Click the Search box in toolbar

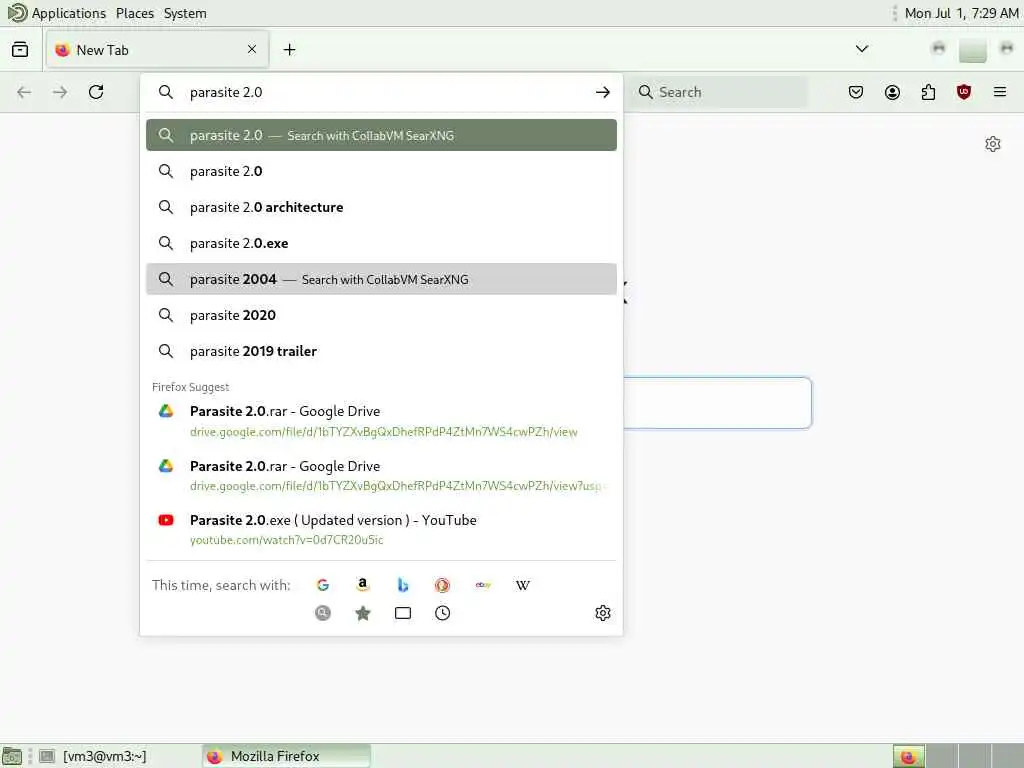click(x=718, y=92)
